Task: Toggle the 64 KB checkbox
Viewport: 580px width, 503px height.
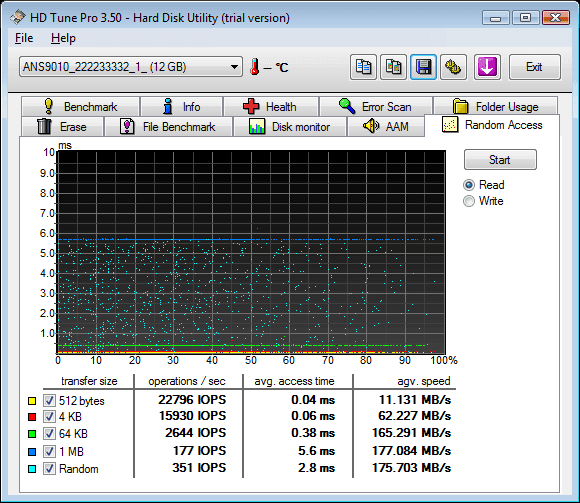Action: (50, 433)
